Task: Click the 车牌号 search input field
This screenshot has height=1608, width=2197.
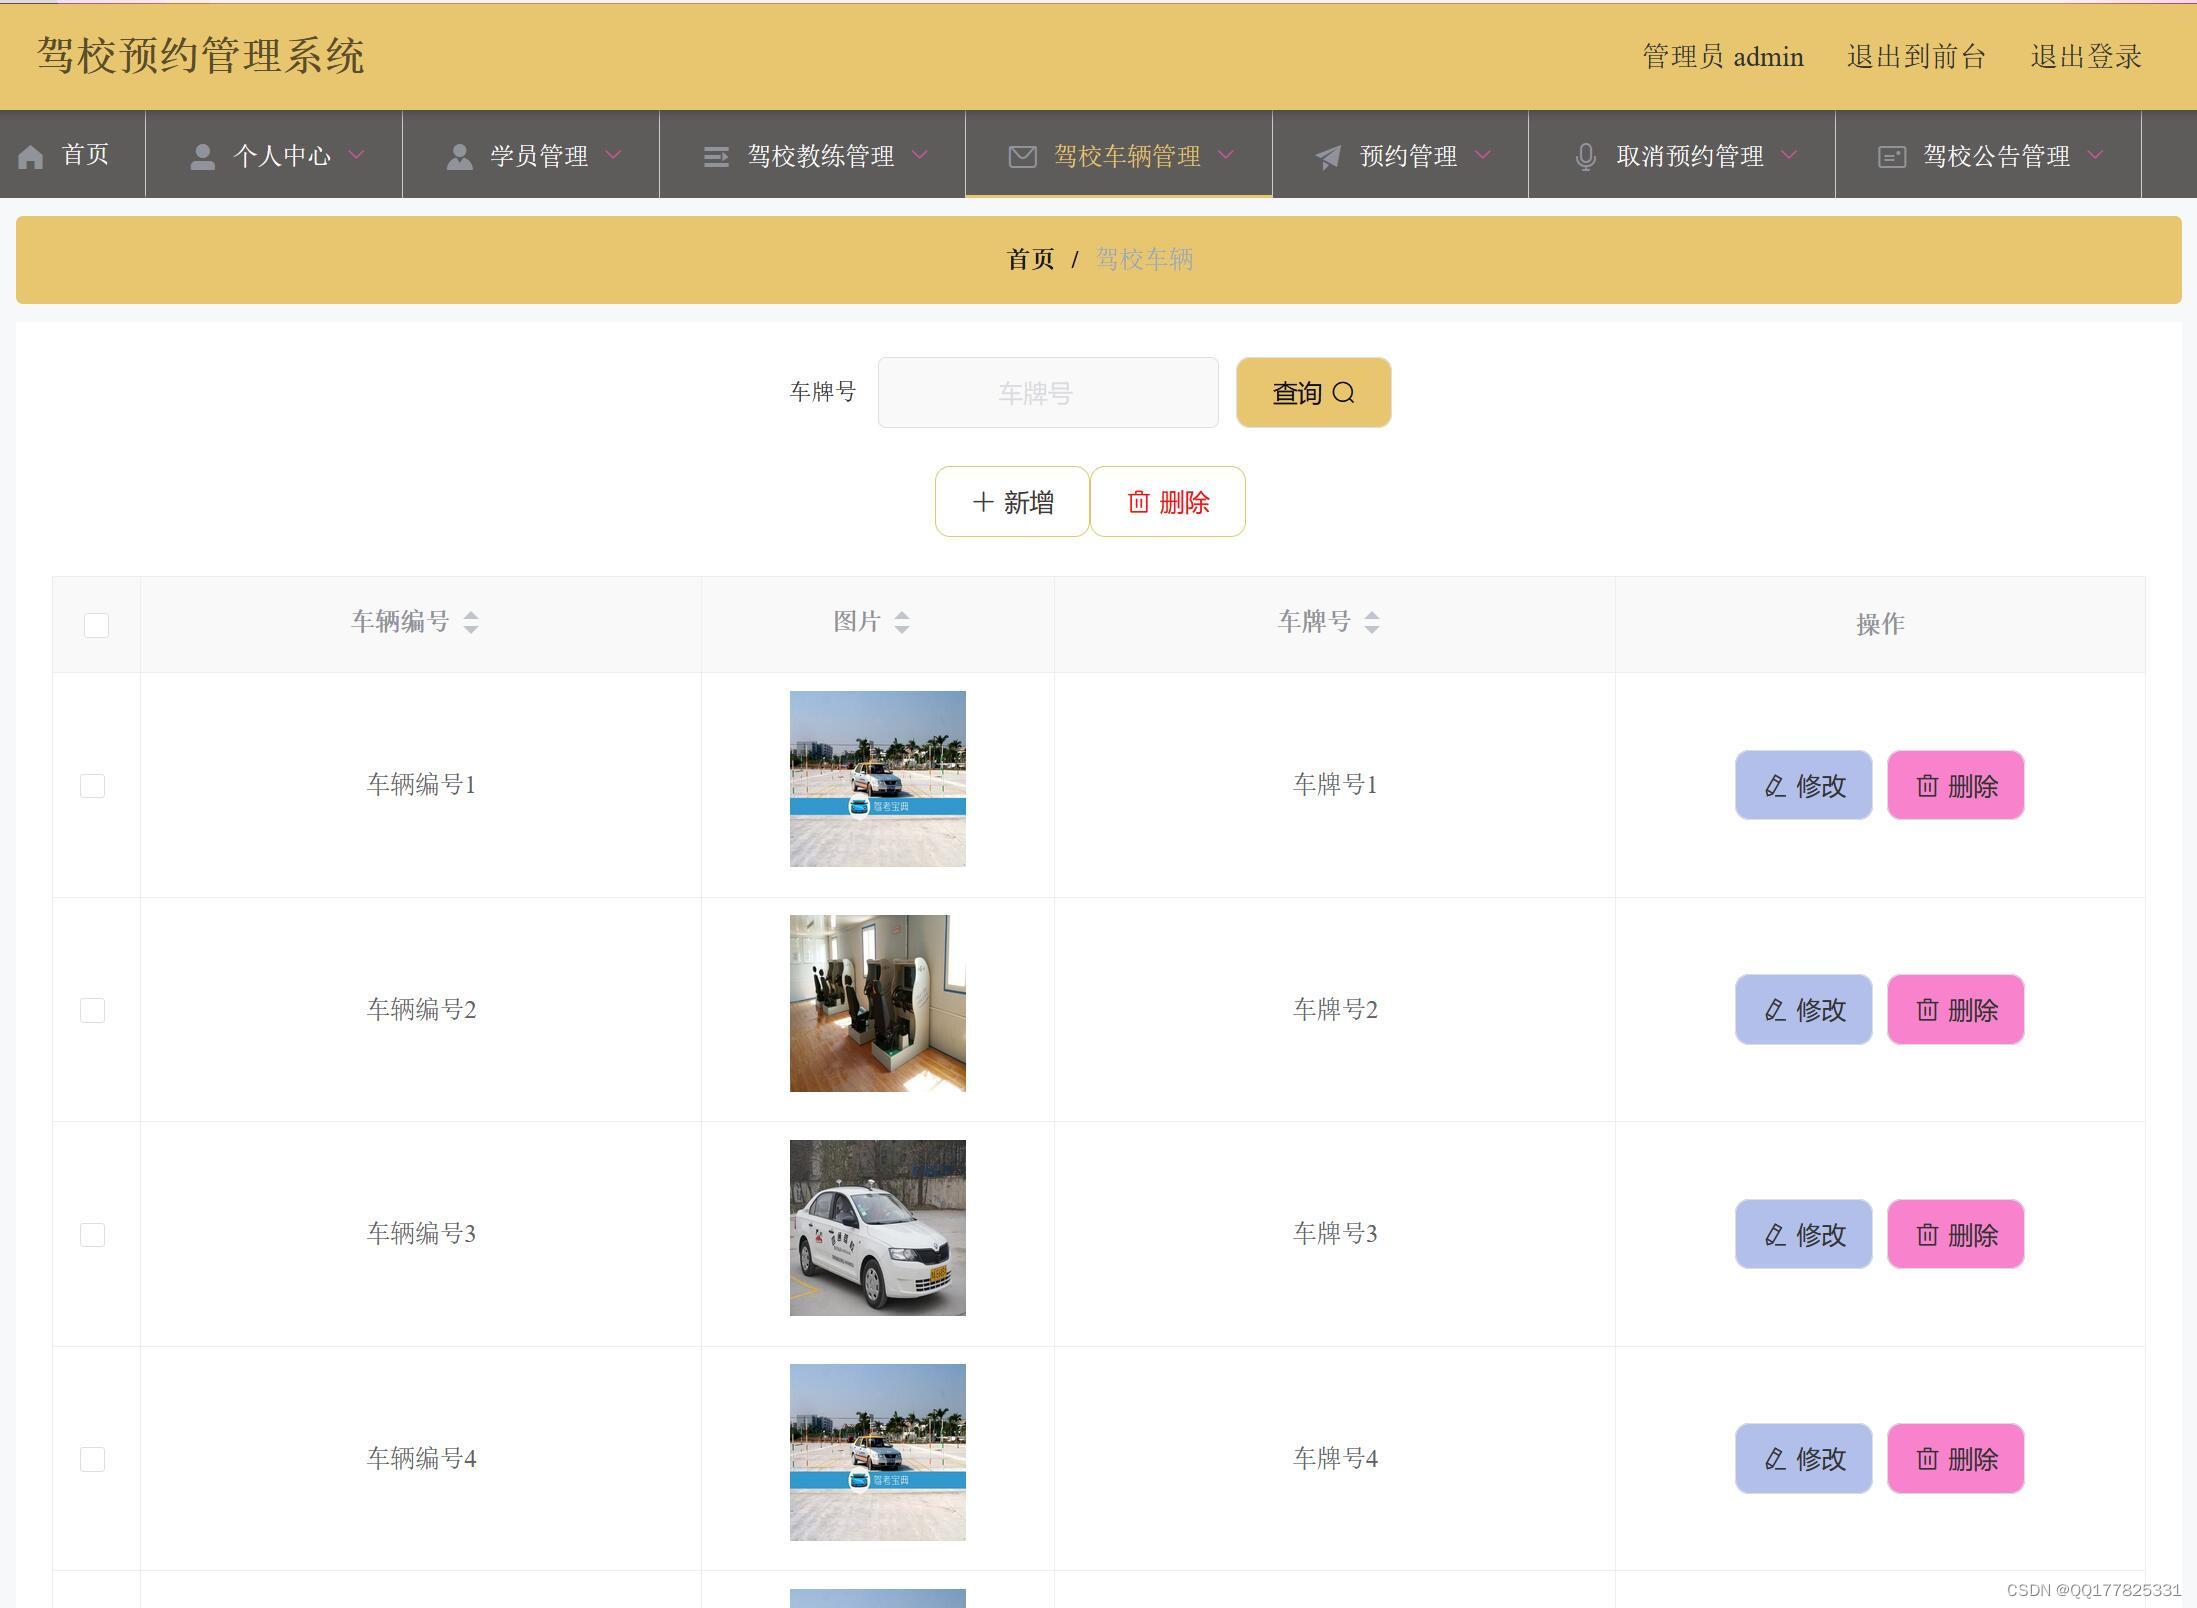Action: point(1047,393)
